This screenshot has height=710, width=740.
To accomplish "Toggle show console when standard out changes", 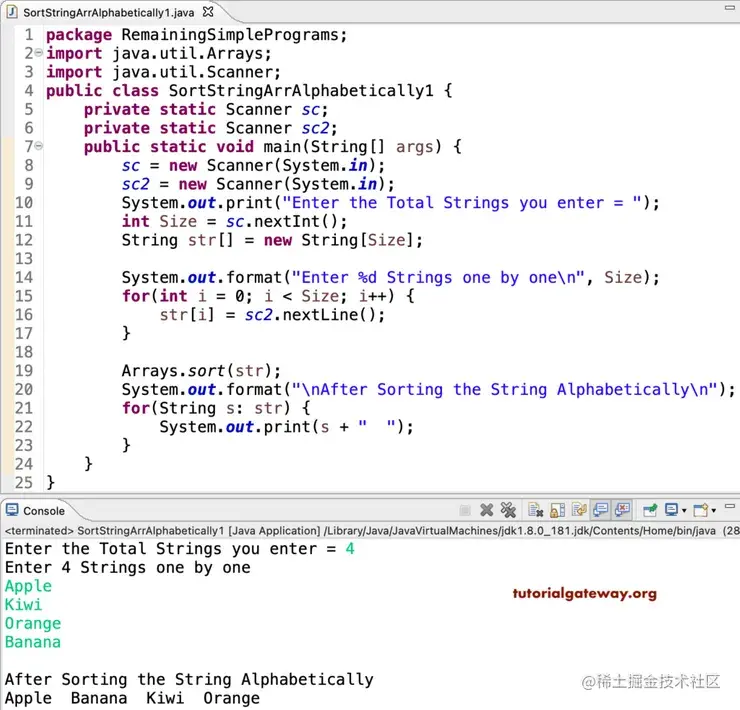I will 601,510.
